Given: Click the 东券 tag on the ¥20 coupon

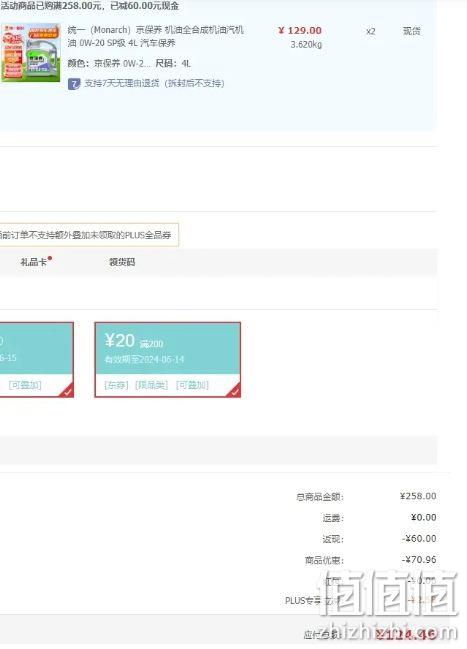Looking at the screenshot, I should (116, 385).
